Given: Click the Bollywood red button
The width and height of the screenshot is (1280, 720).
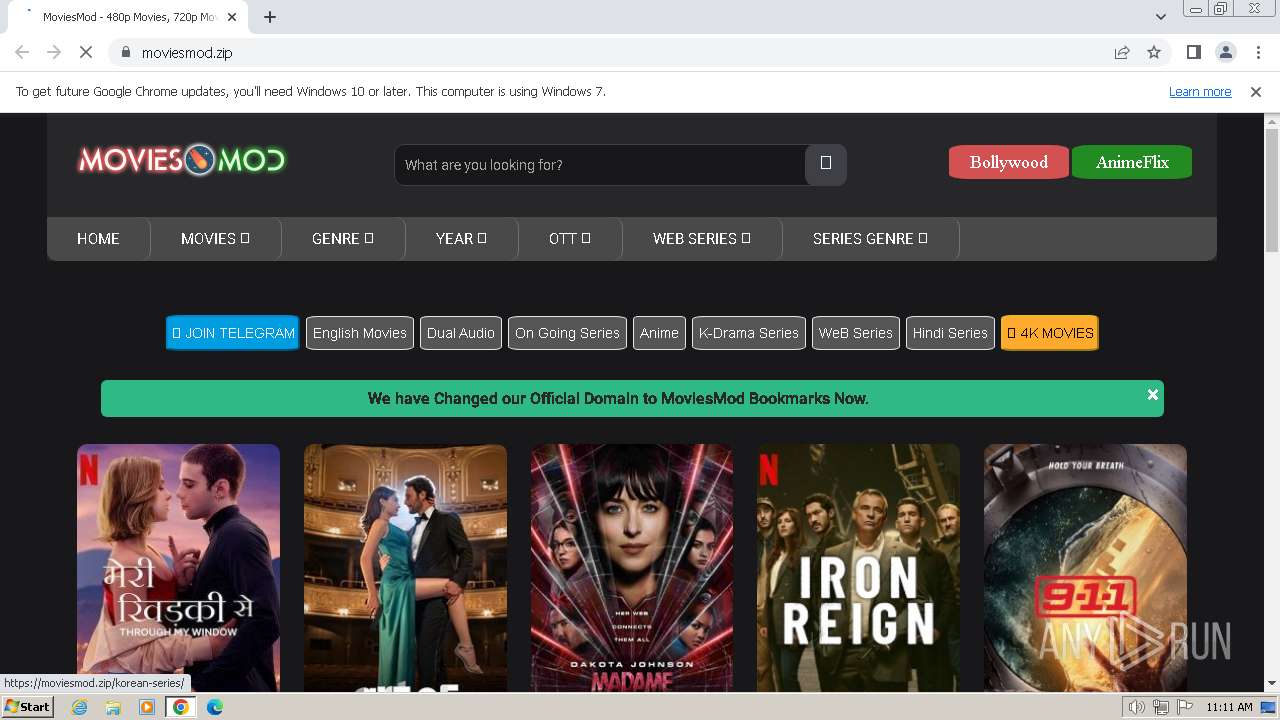Looking at the screenshot, I should tap(1008, 162).
